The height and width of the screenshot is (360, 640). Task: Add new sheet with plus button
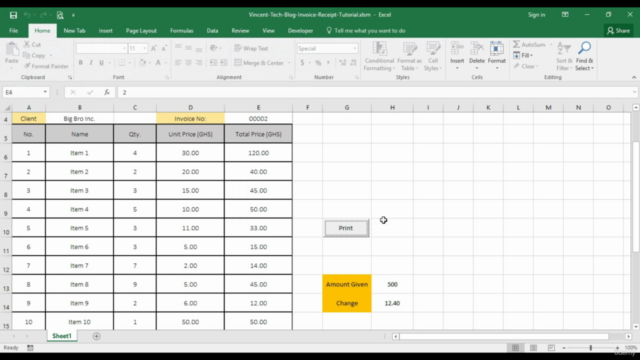point(96,336)
